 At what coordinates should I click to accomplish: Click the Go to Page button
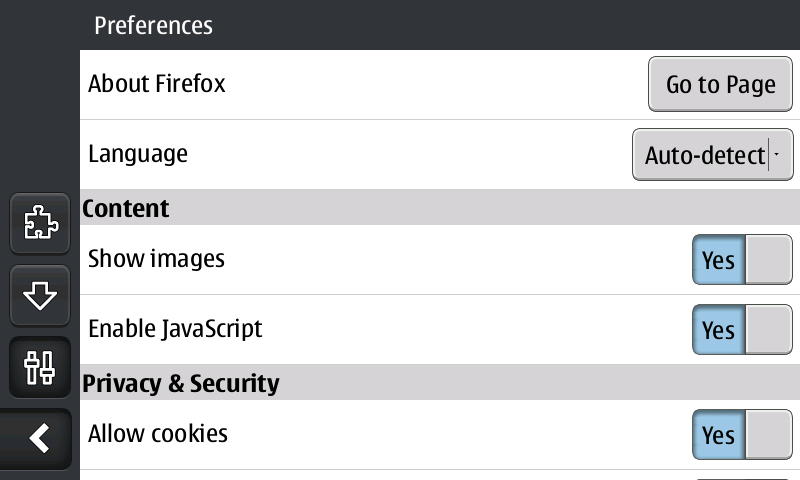coord(720,84)
